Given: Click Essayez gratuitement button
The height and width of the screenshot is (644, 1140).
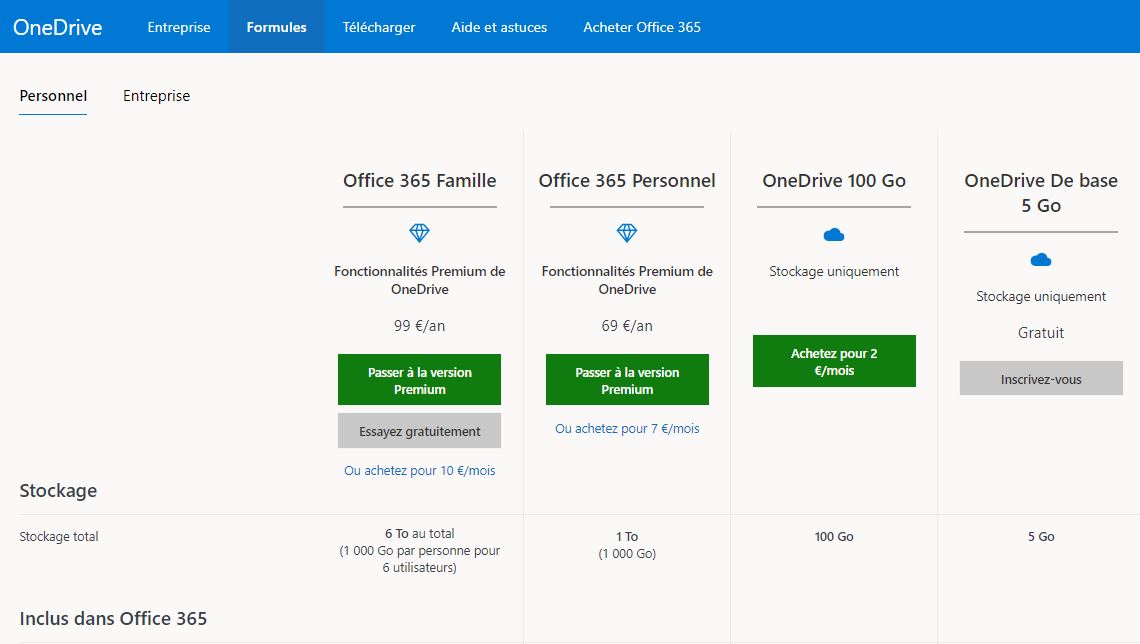Looking at the screenshot, I should coord(420,431).
